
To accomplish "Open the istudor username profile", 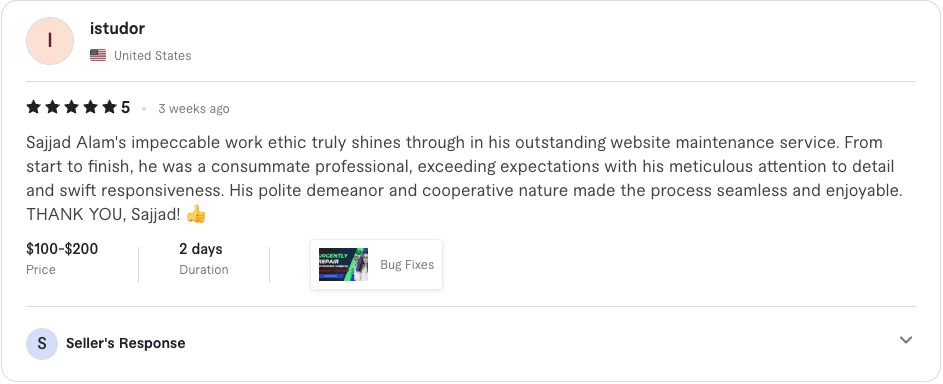I will 117,28.
